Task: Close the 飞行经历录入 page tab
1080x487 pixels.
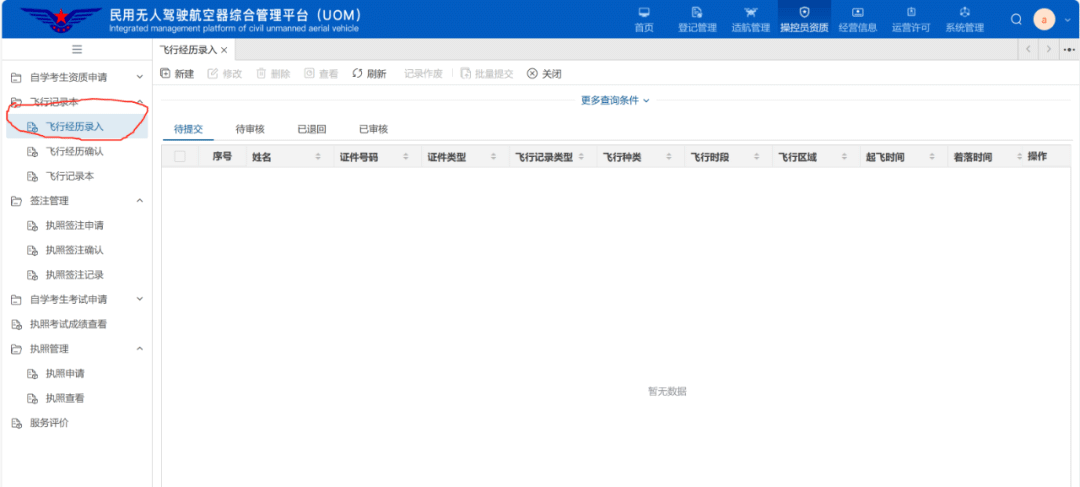Action: [x=224, y=50]
